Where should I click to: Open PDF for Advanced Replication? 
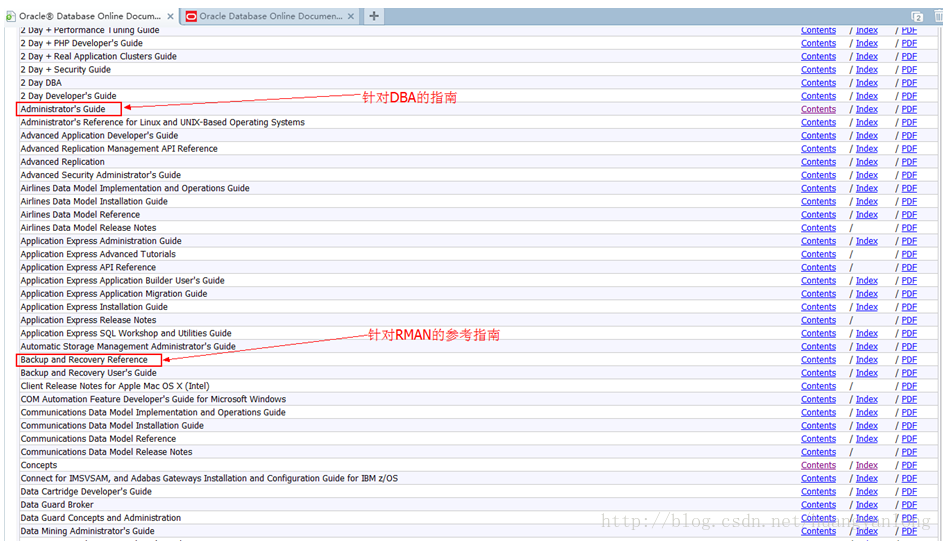pyautogui.click(x=909, y=162)
